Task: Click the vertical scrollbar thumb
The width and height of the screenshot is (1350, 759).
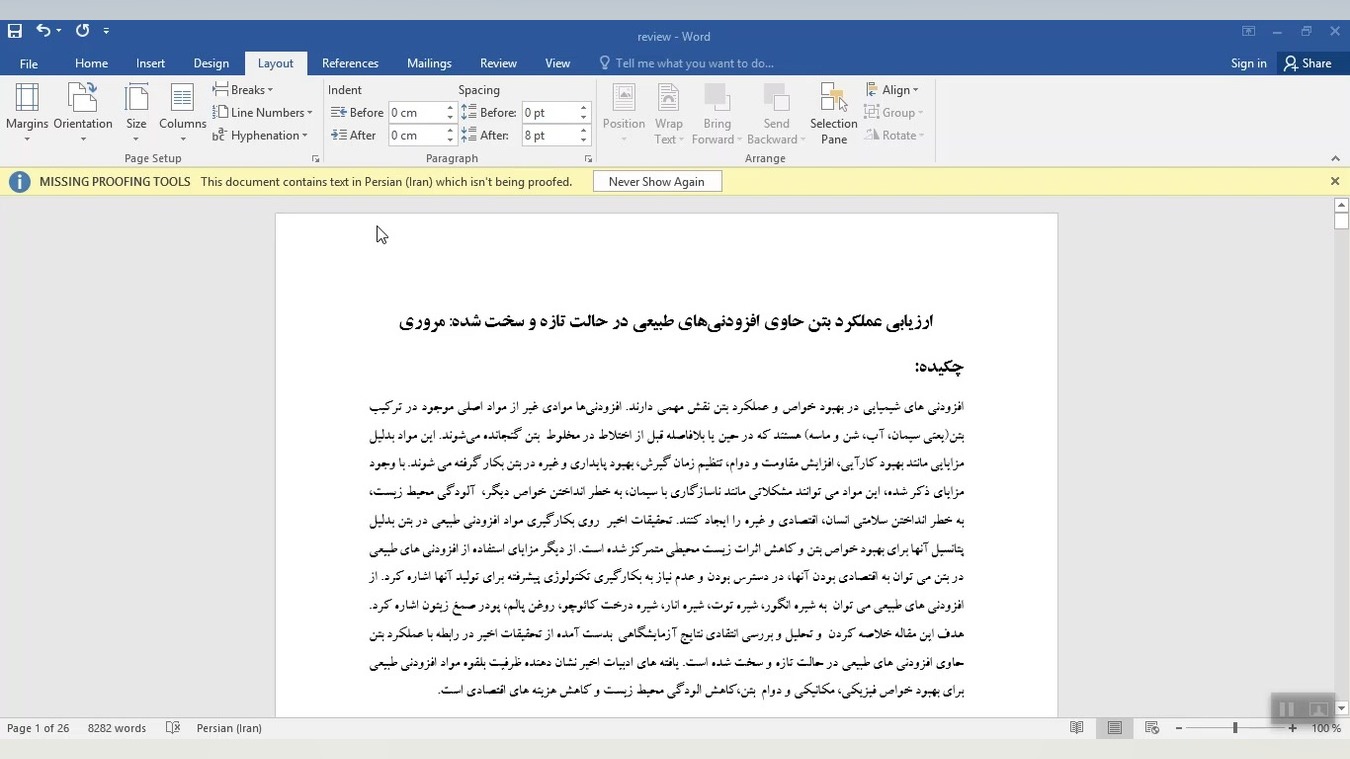Action: coord(1341,221)
